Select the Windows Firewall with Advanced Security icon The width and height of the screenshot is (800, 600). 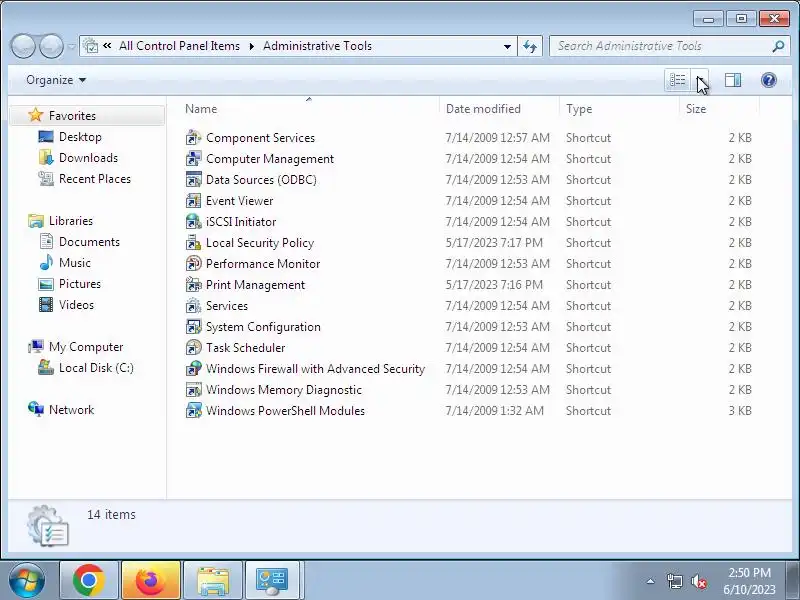[193, 368]
